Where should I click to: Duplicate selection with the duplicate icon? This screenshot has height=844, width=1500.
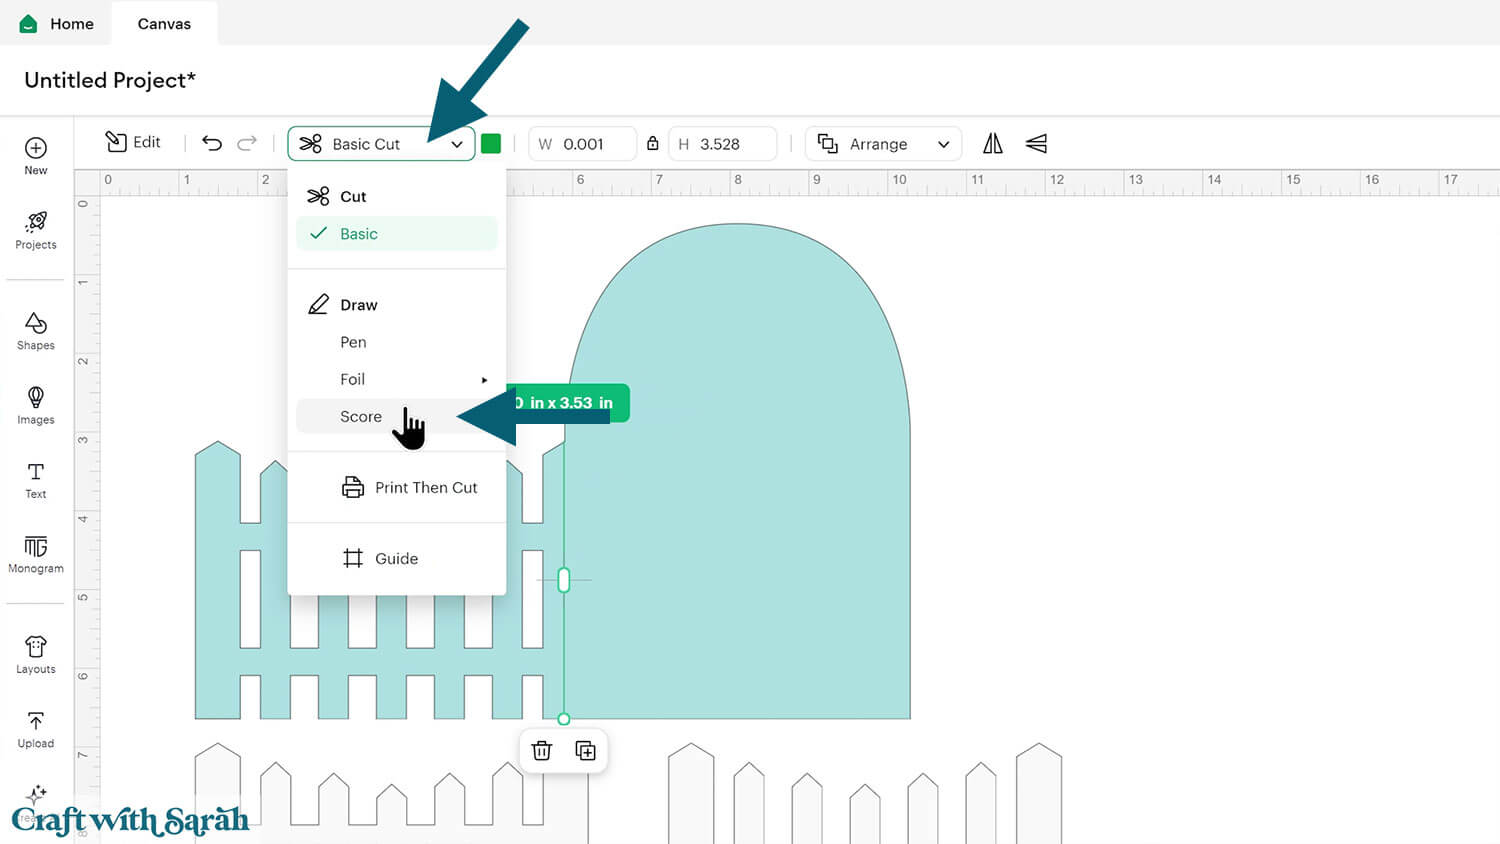586,750
